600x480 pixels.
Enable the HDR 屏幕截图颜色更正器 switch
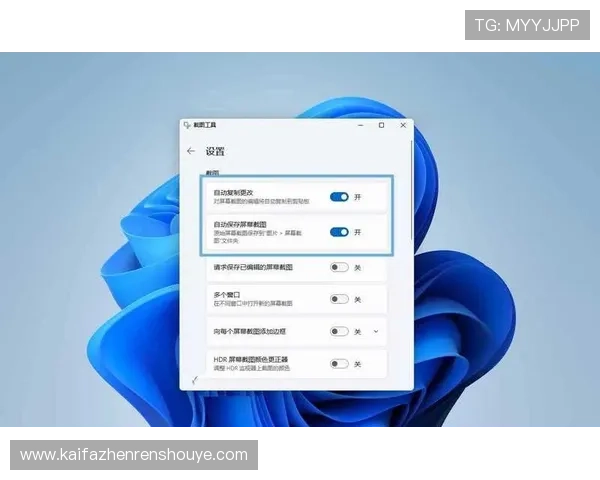[x=339, y=364]
